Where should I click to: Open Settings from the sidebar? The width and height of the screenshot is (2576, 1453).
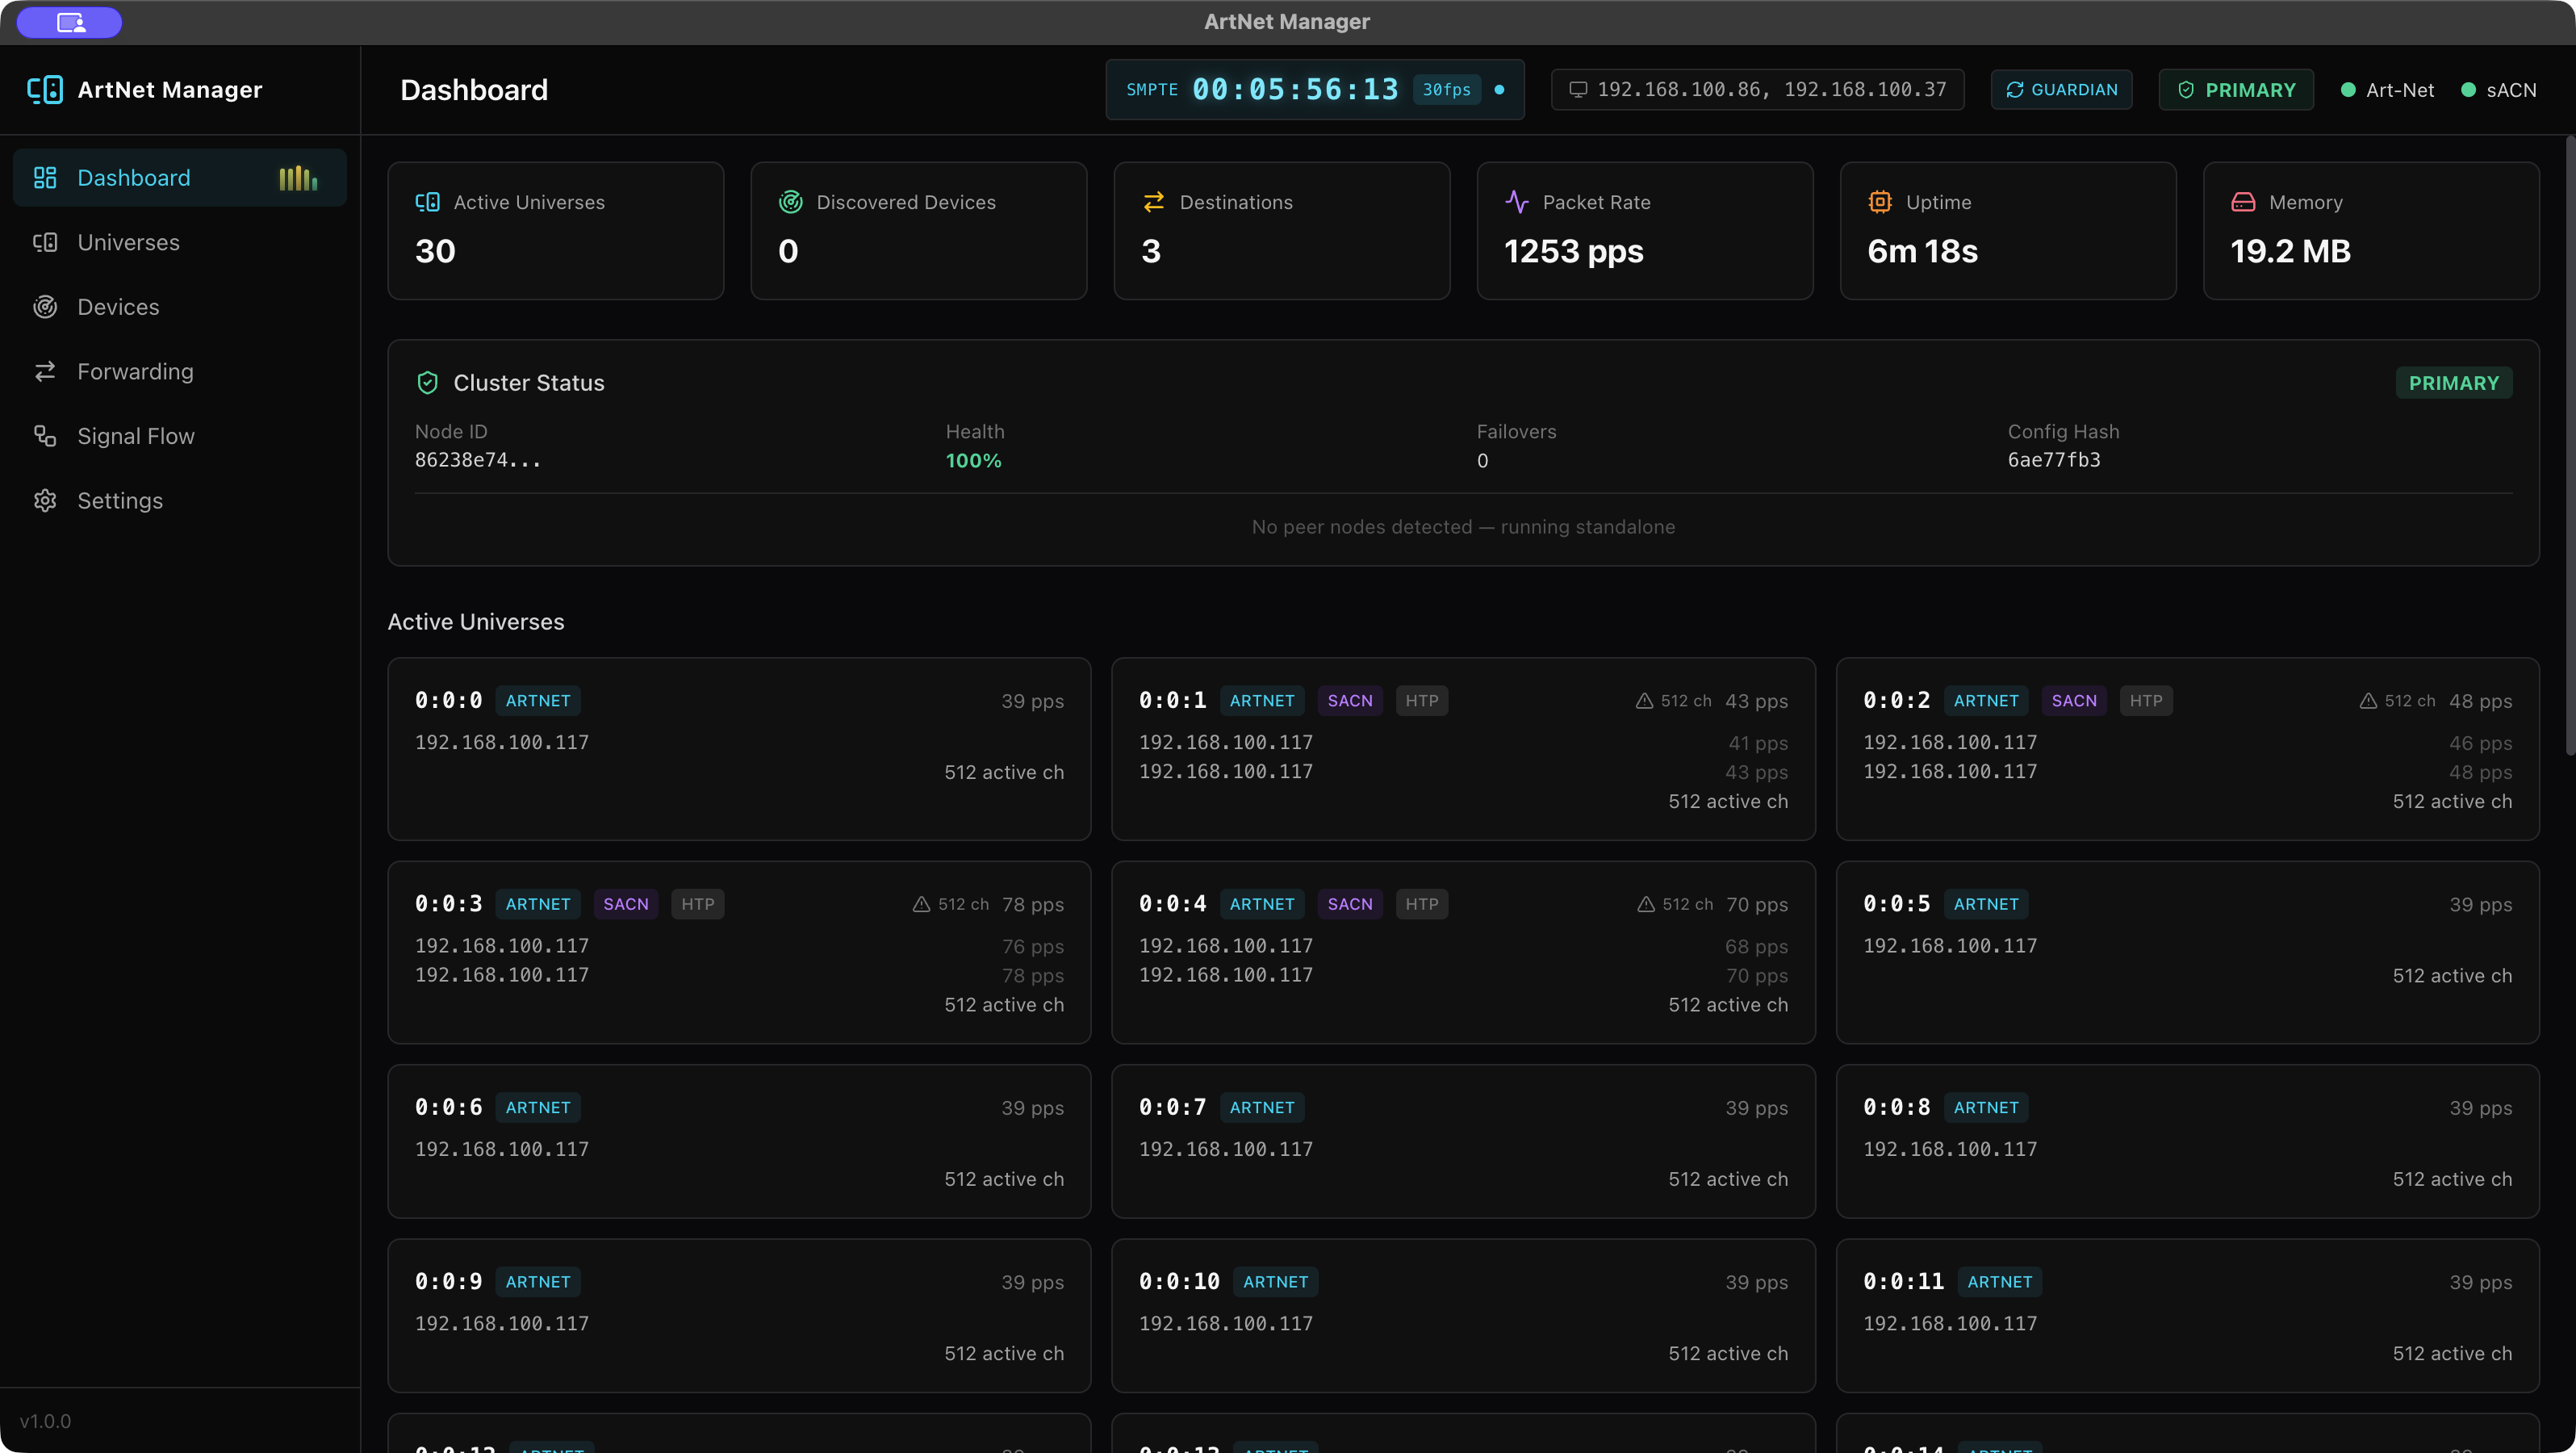pyautogui.click(x=180, y=501)
